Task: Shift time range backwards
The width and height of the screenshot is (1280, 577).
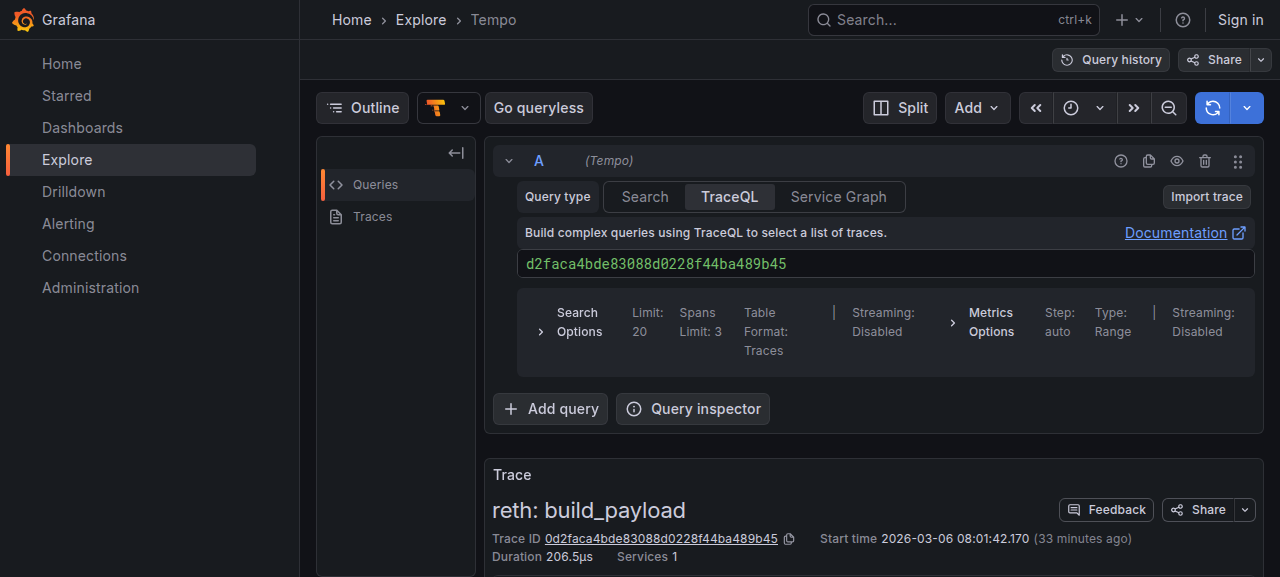Action: (1036, 108)
